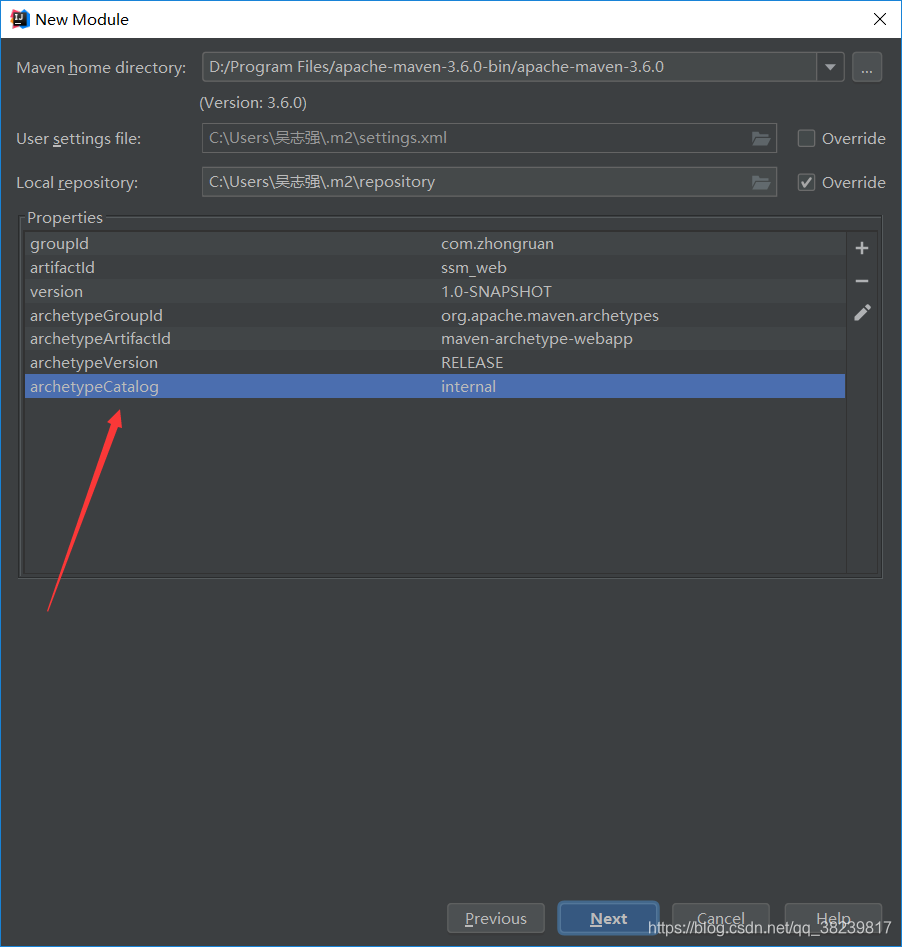Select the archetypeCatalog property row
The height and width of the screenshot is (947, 902).
(435, 387)
